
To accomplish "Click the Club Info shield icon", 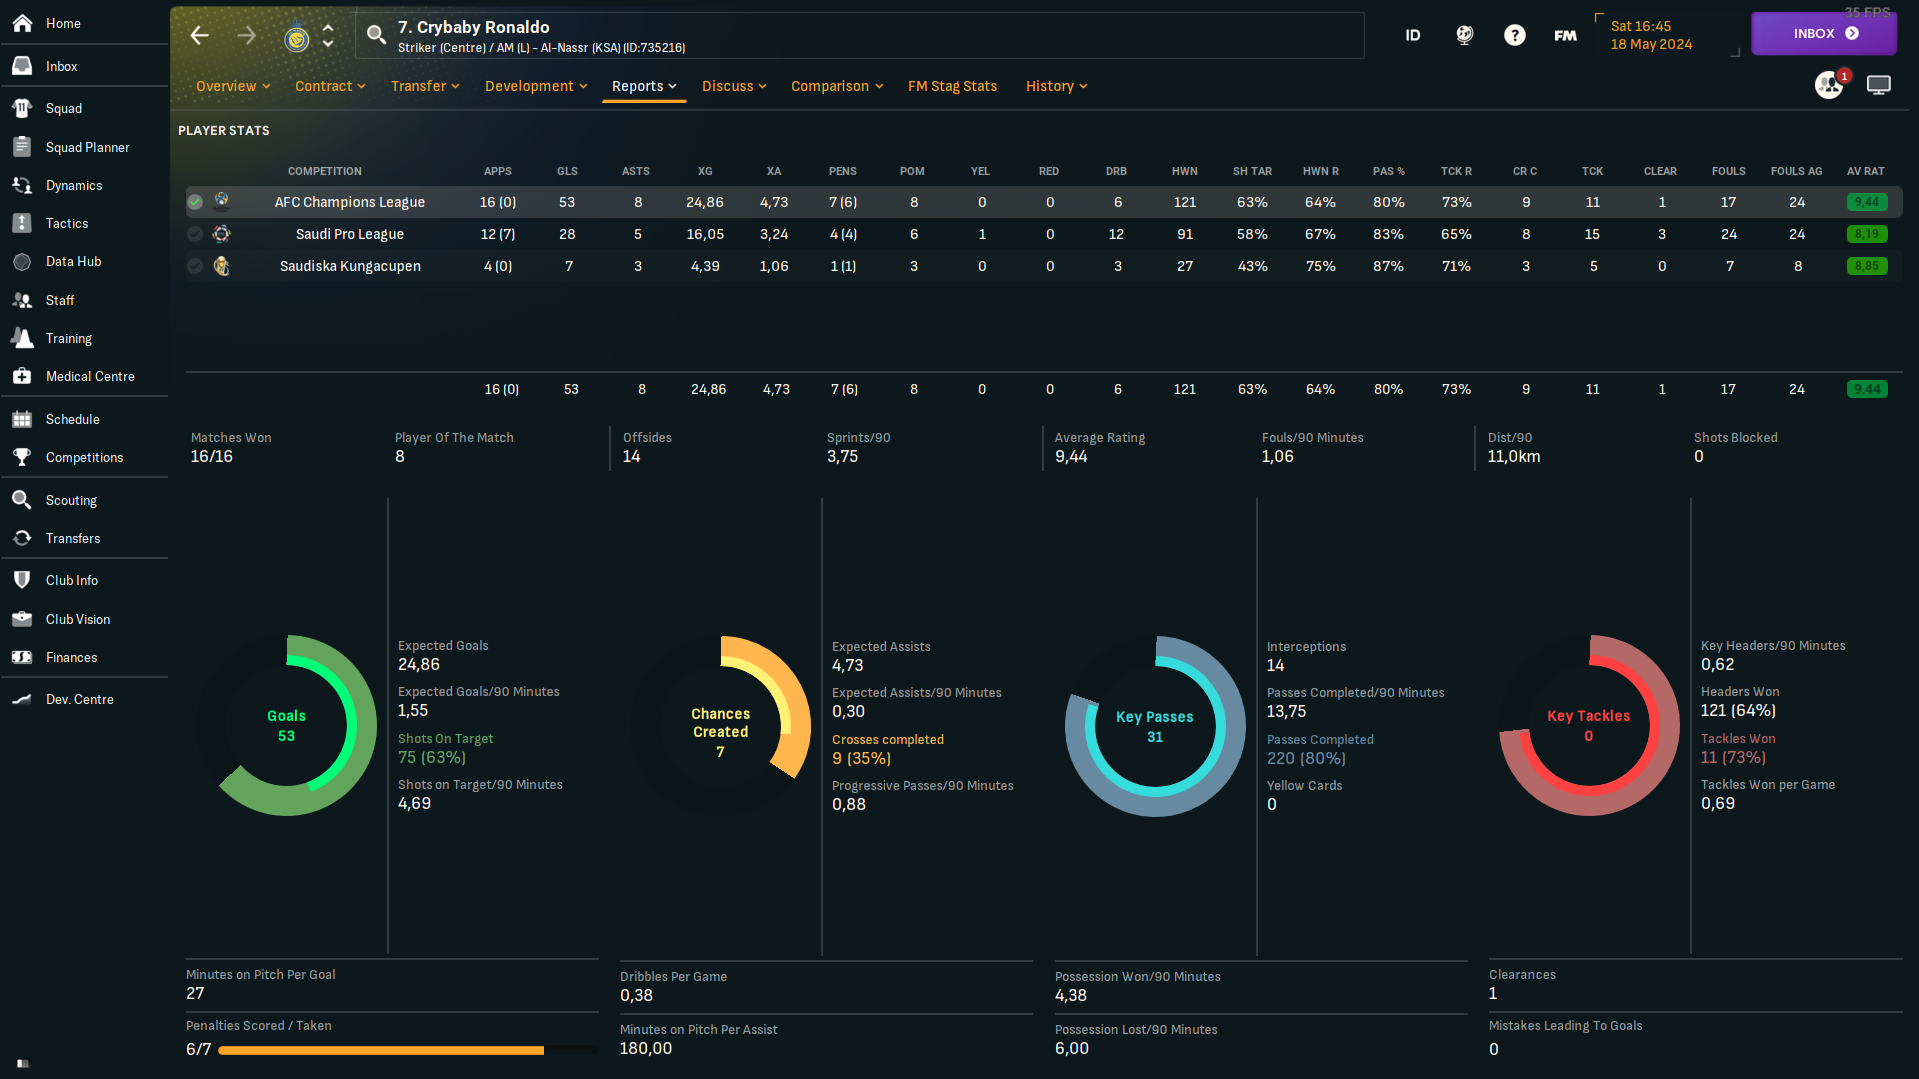I will (x=22, y=580).
